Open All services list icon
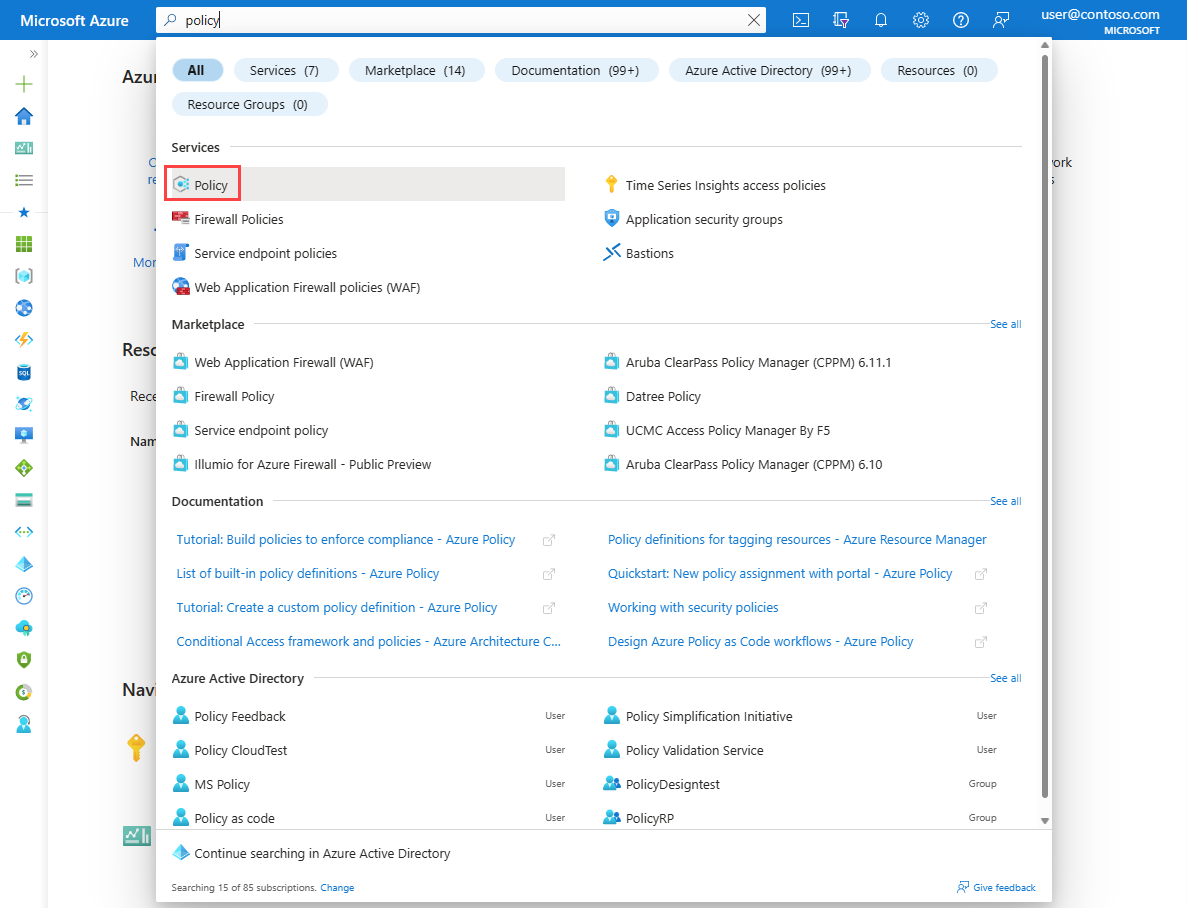Viewport: 1187px width, 908px height. (24, 180)
